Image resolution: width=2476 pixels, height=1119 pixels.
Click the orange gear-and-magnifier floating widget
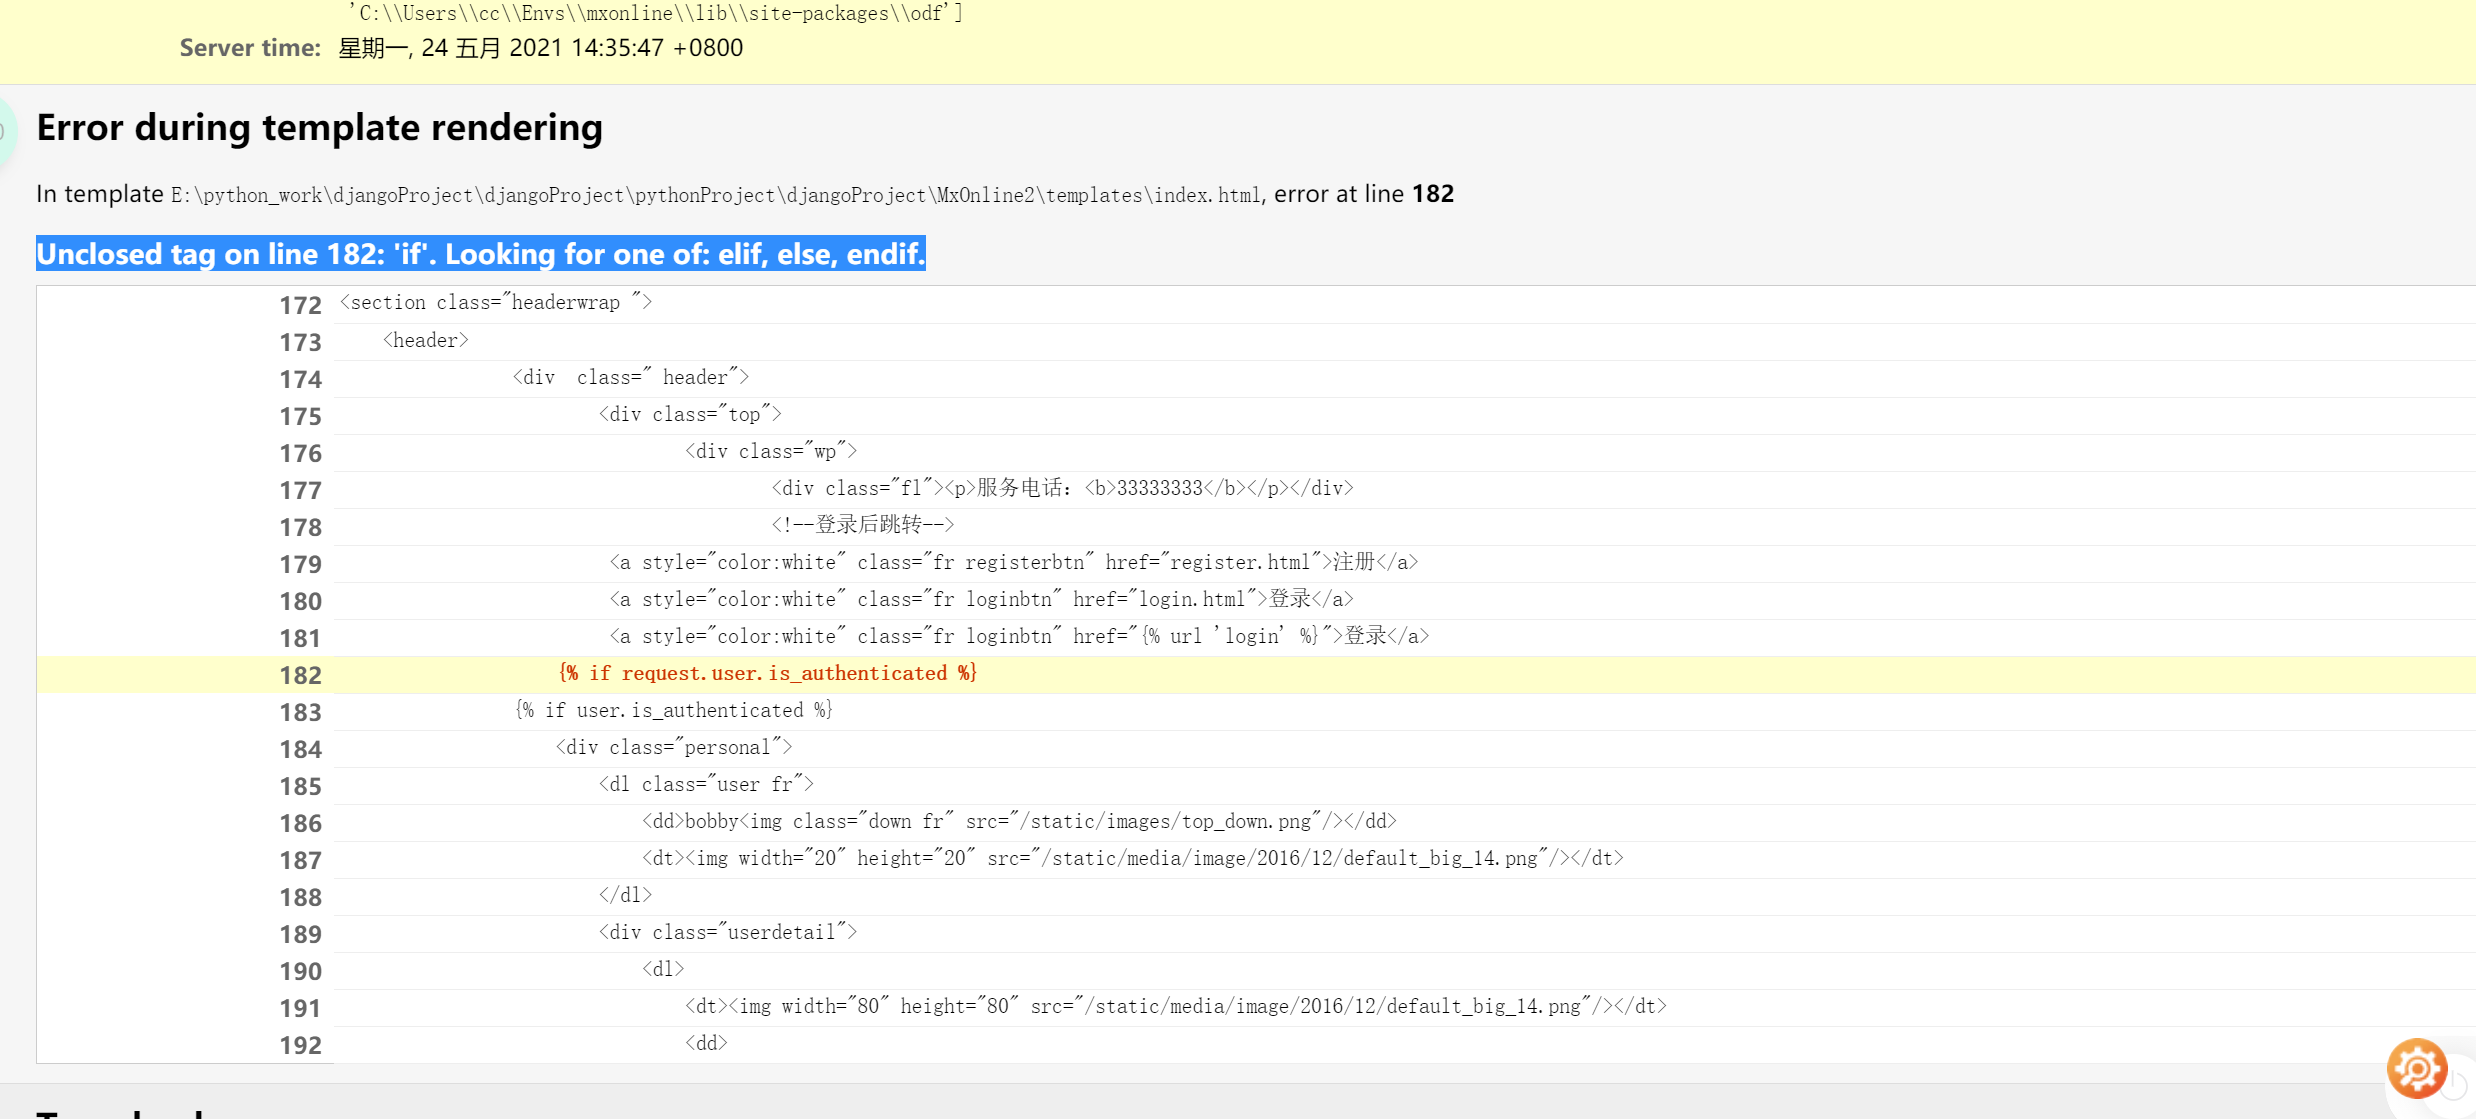point(2416,1068)
